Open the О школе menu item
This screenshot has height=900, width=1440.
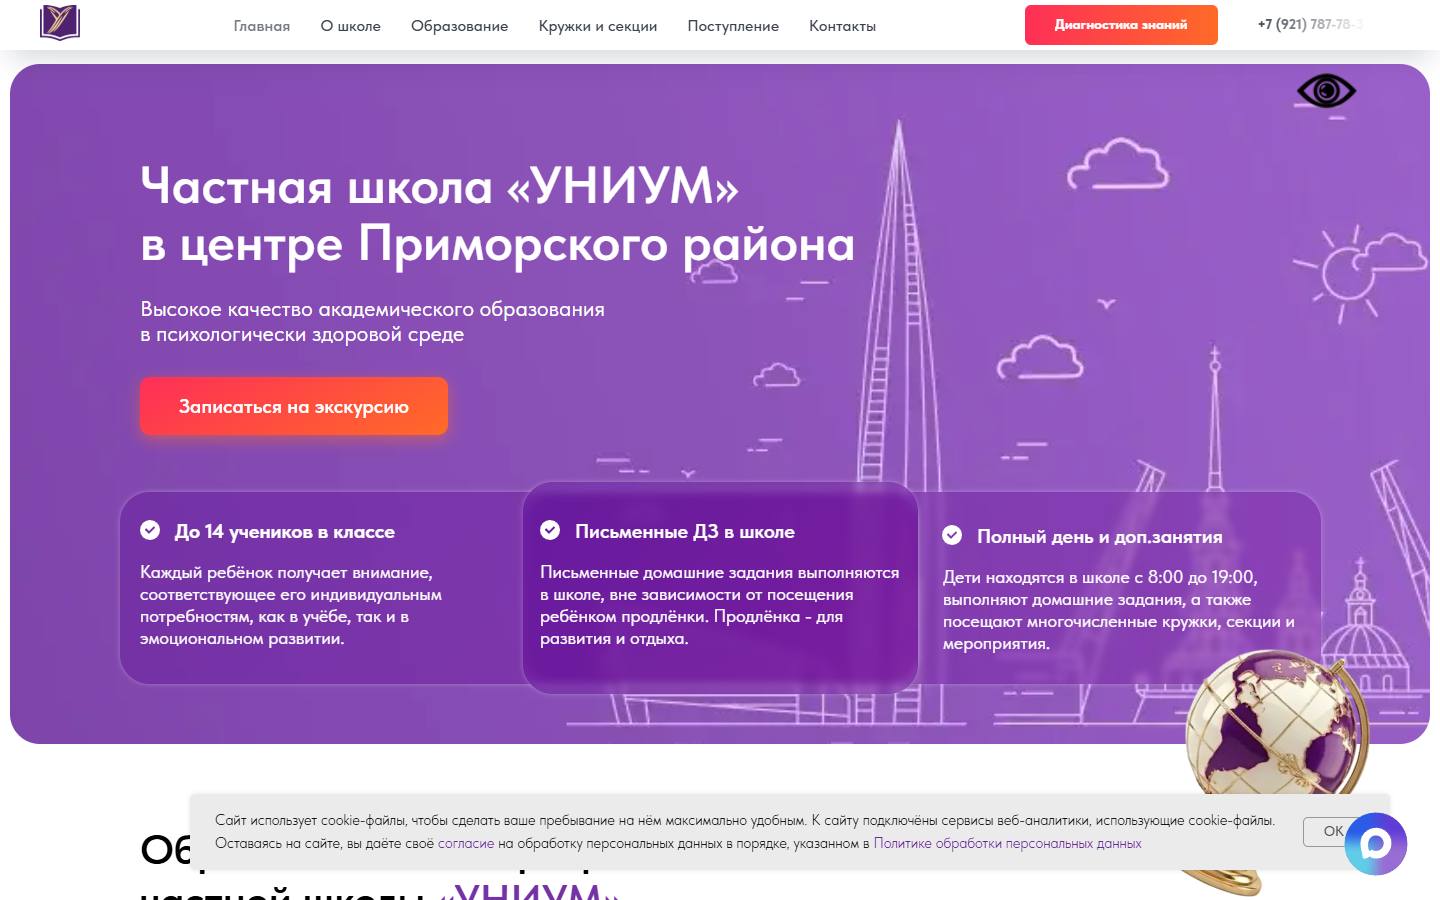tap(350, 26)
